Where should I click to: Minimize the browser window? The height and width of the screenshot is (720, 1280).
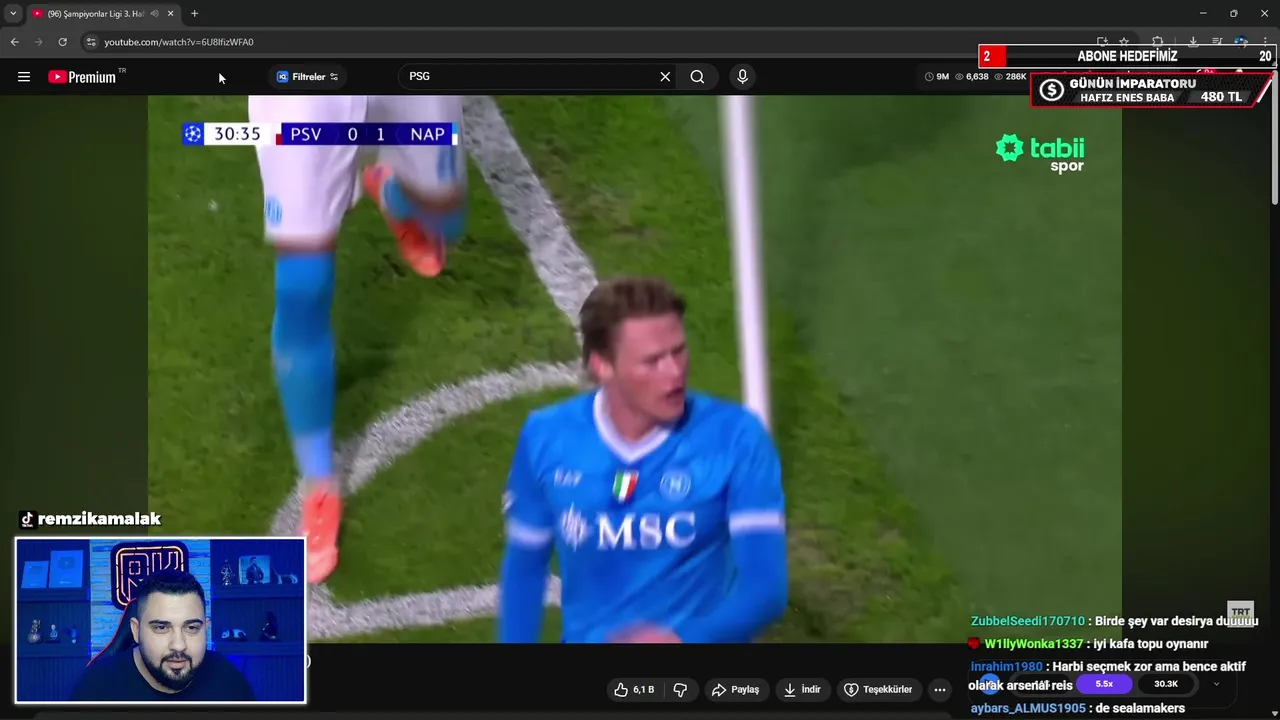point(1203,14)
